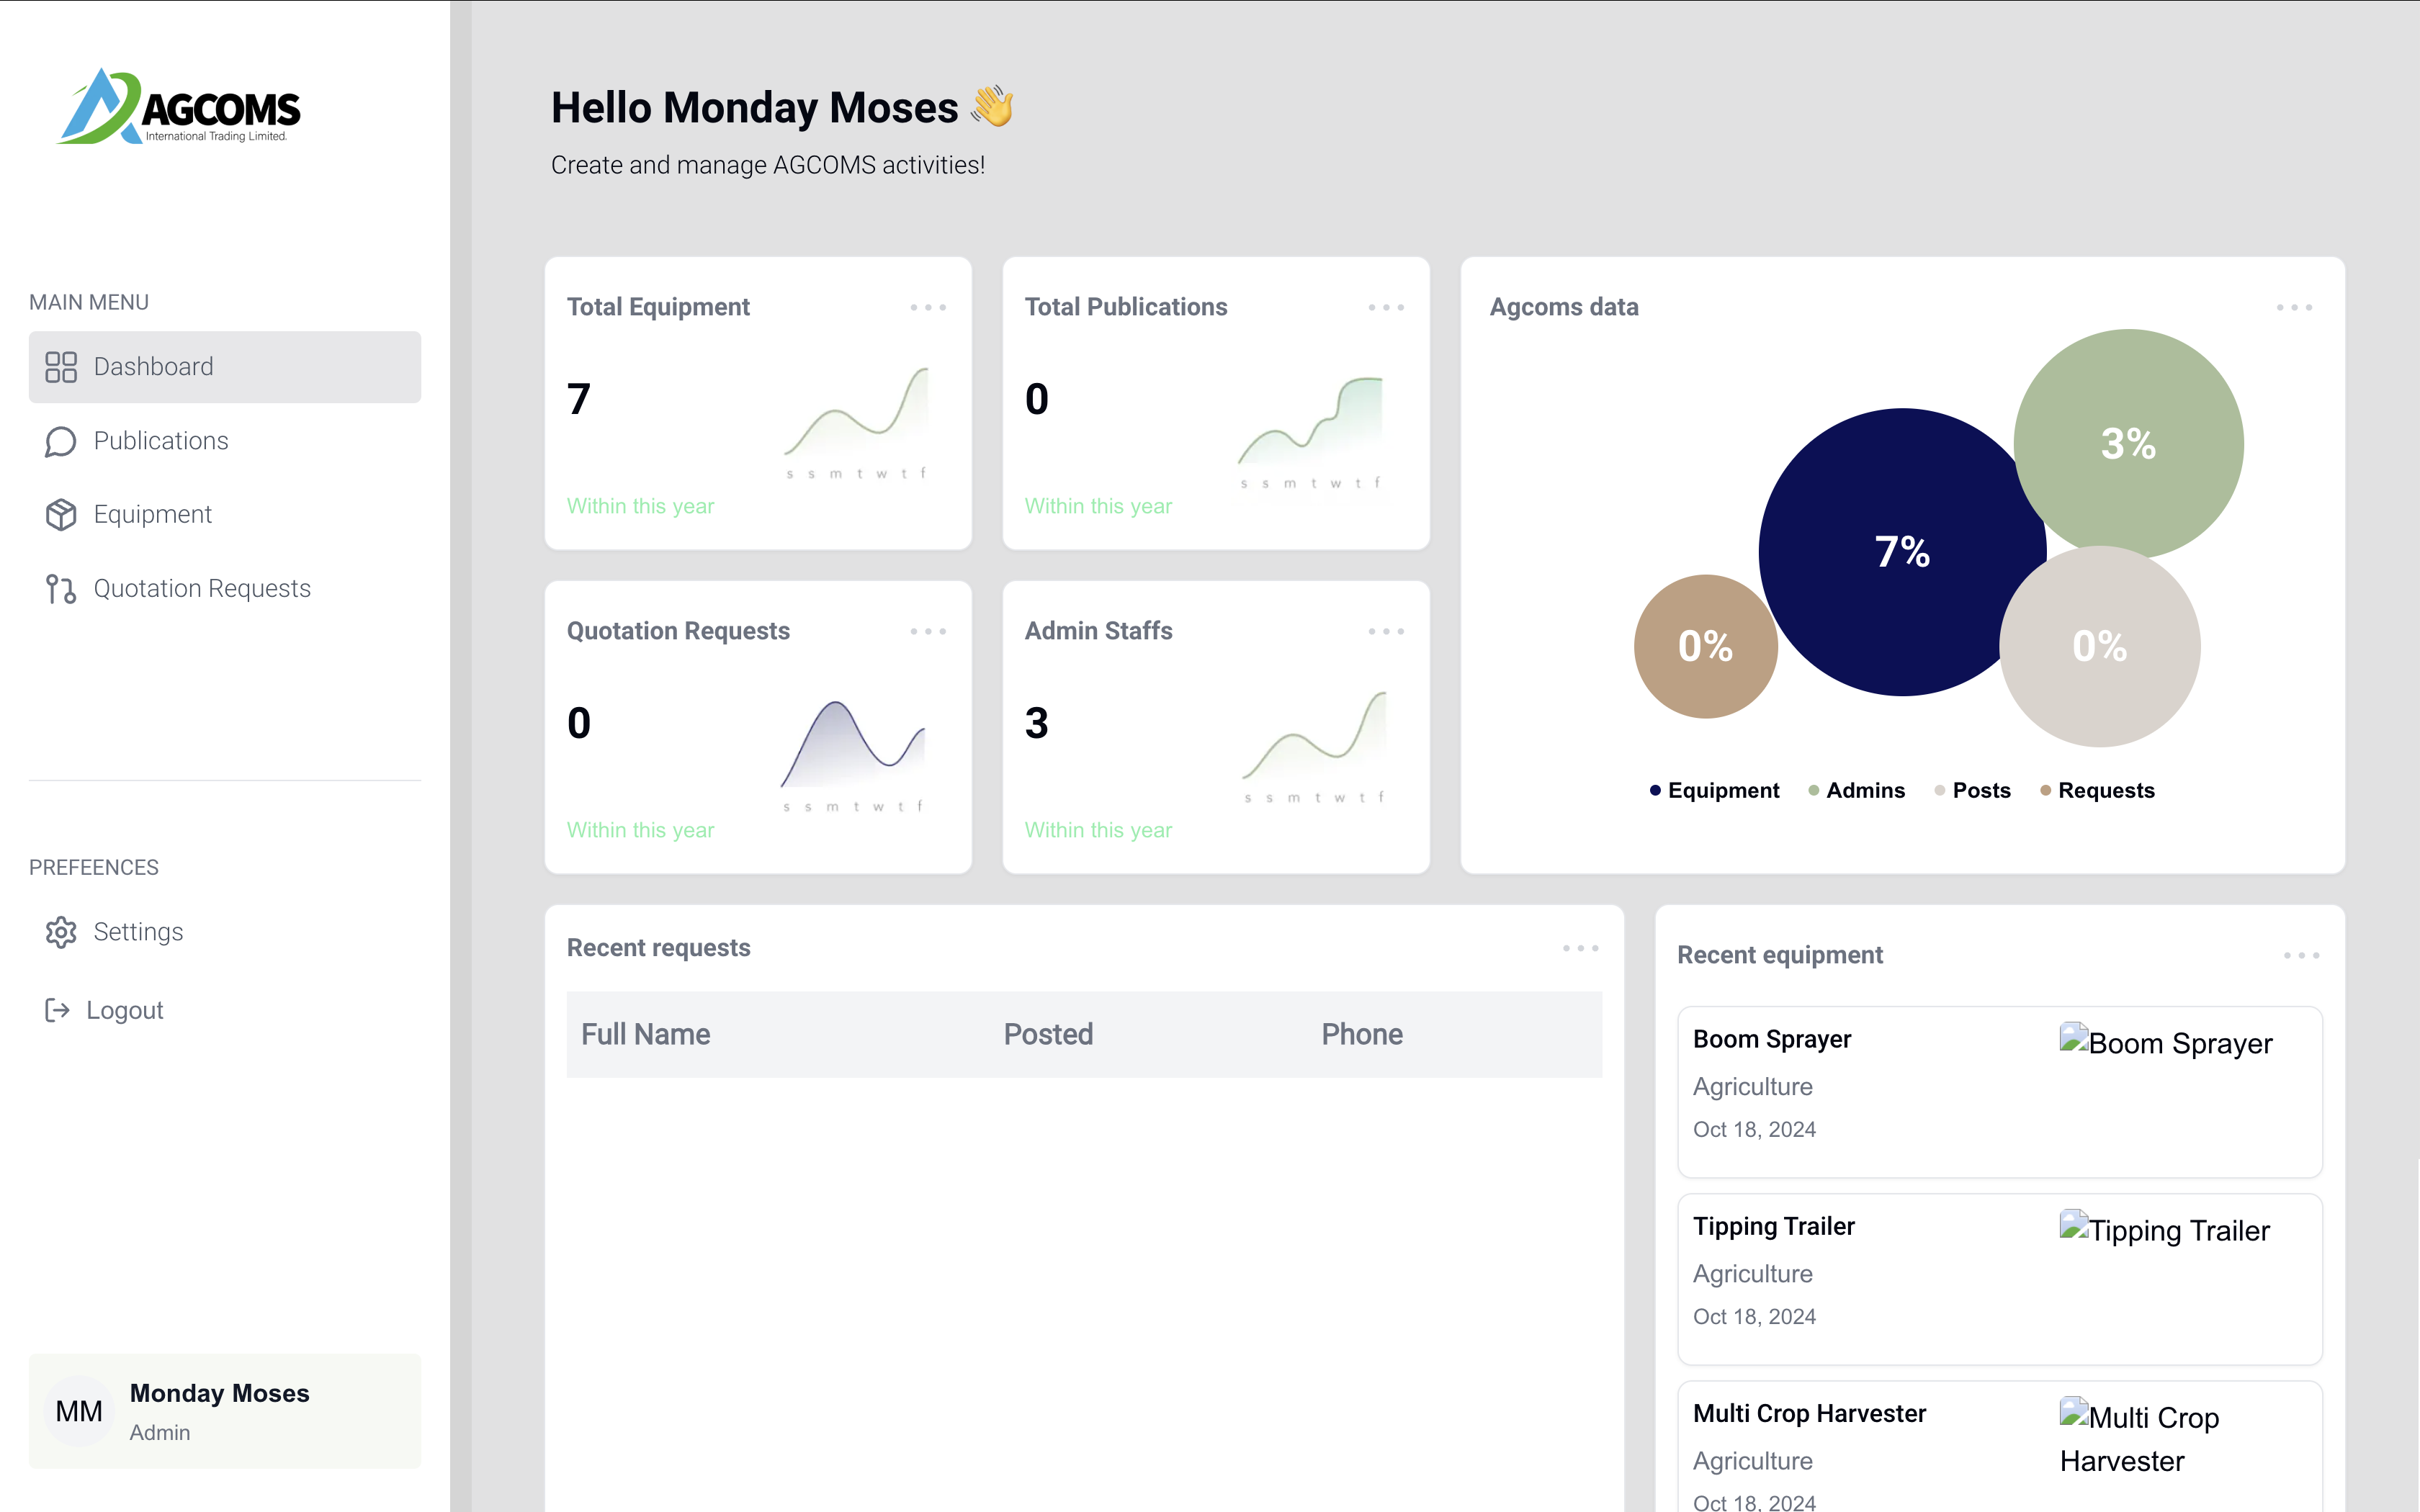Toggle Equipment series in chart legend
Image resolution: width=2420 pixels, height=1512 pixels.
[1715, 790]
